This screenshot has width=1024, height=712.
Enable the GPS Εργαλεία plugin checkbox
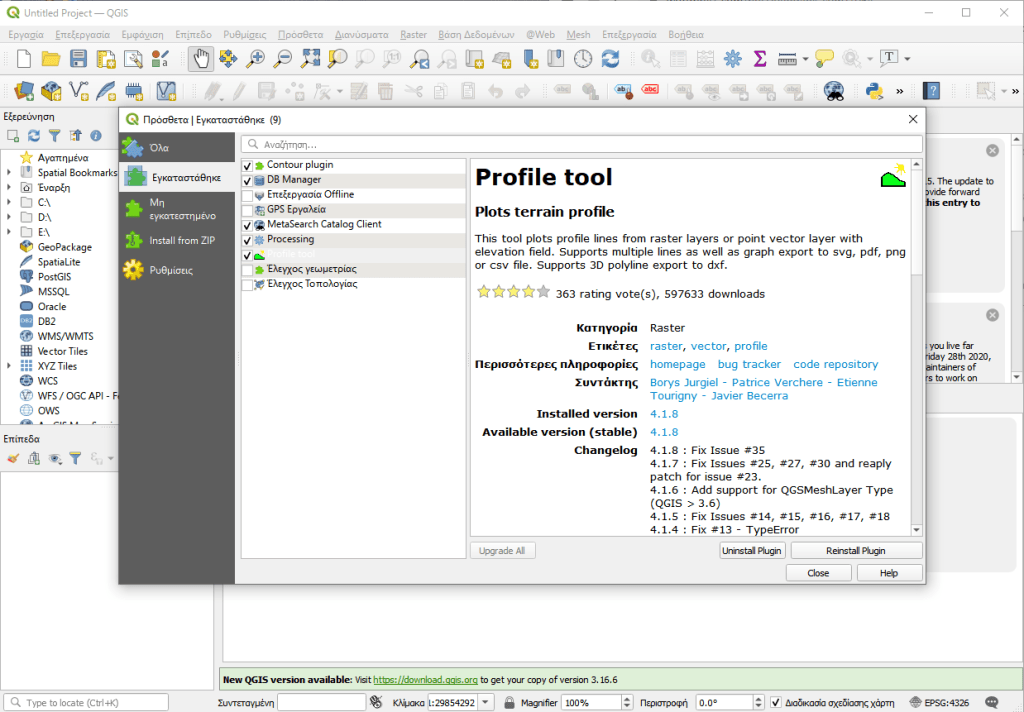247,210
